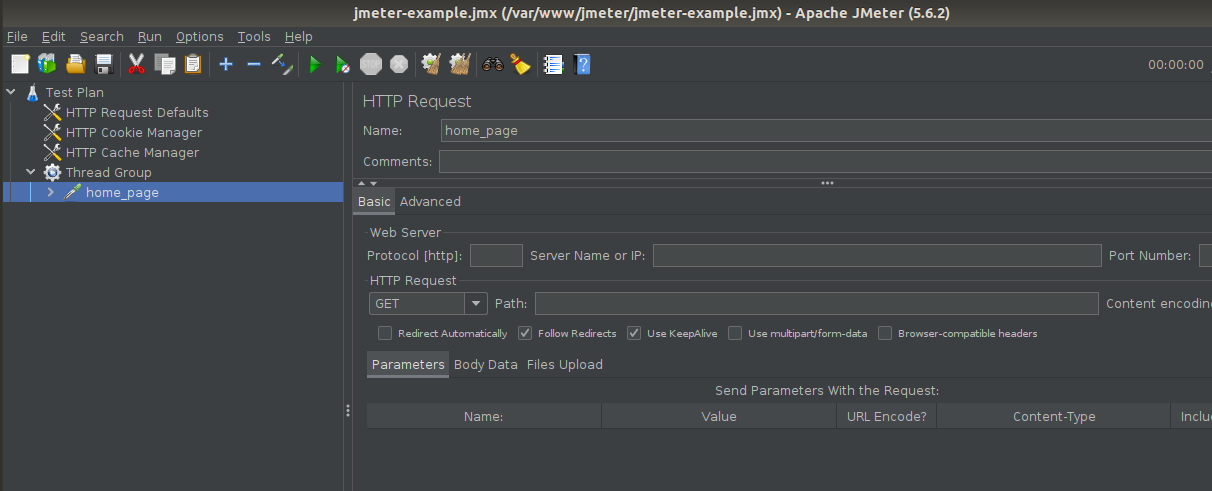Open the Templates icon in toolbar
Image resolution: width=1212 pixels, height=491 pixels.
[47, 64]
